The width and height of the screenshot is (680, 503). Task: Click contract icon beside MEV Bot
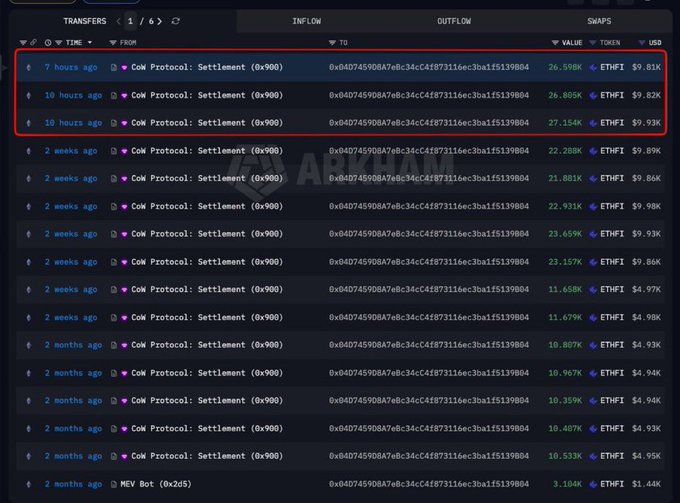pyautogui.click(x=114, y=484)
